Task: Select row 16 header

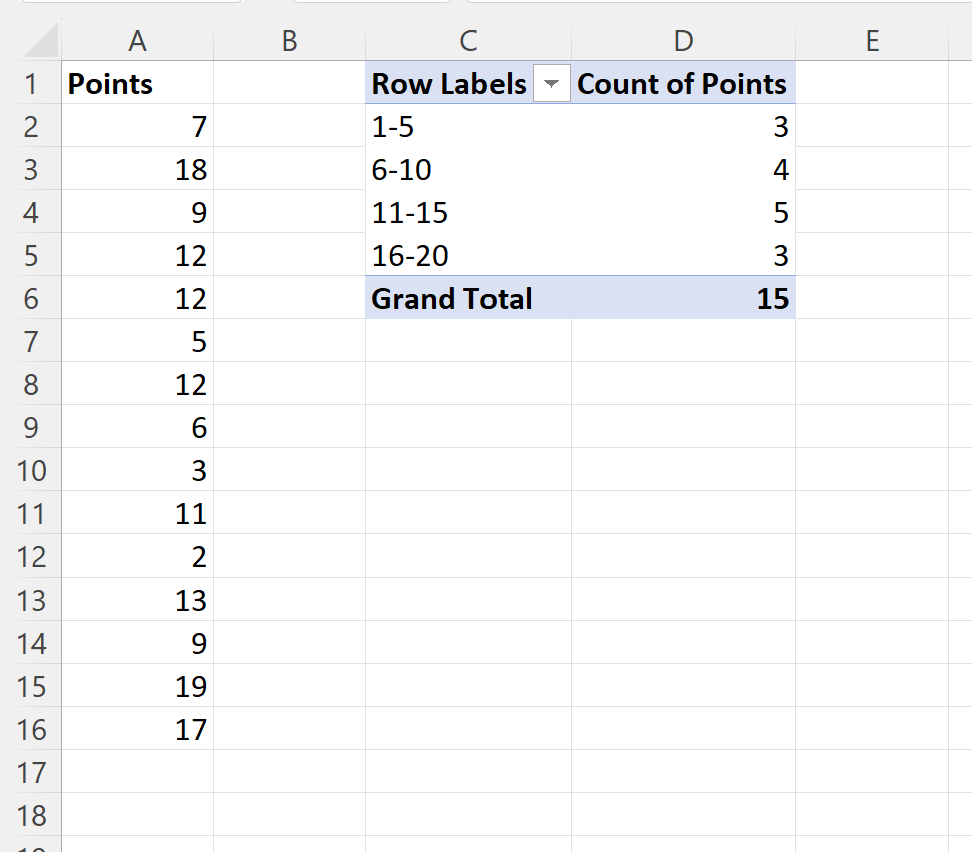Action: tap(31, 729)
